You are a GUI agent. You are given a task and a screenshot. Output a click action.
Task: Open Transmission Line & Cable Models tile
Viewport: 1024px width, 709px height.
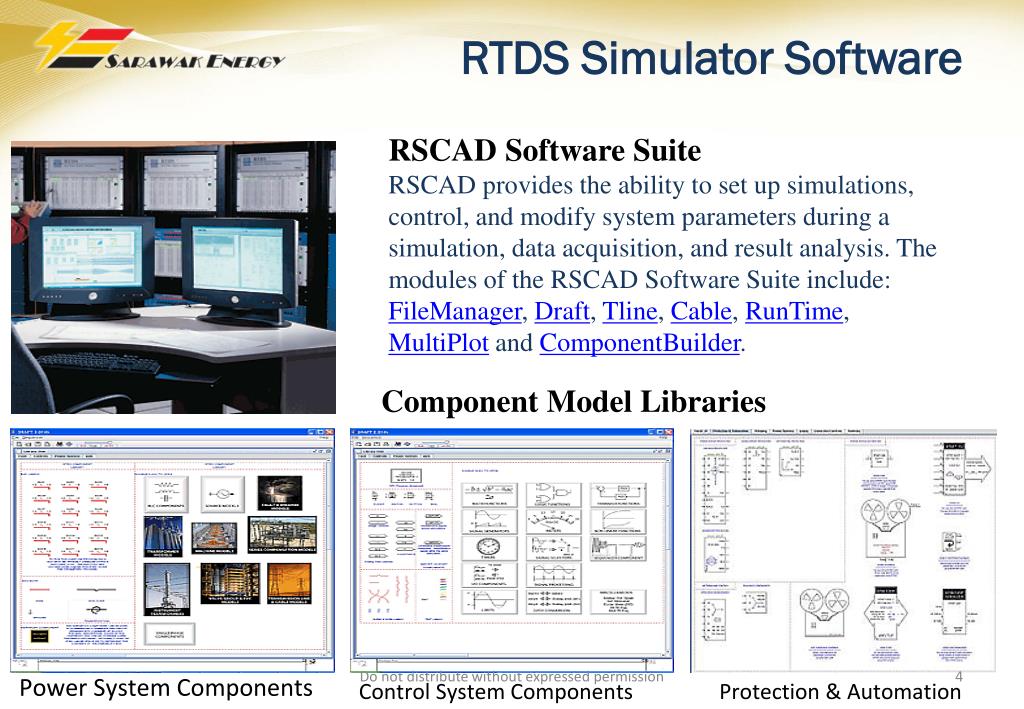[x=289, y=584]
